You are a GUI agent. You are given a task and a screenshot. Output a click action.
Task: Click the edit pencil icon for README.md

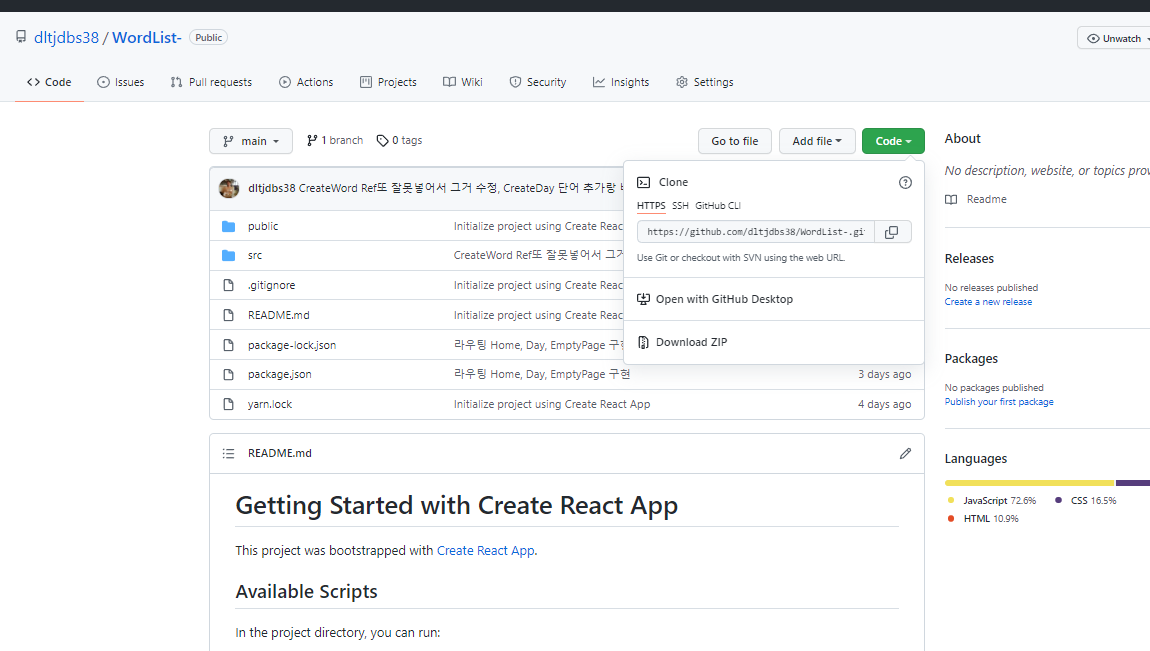pos(905,454)
